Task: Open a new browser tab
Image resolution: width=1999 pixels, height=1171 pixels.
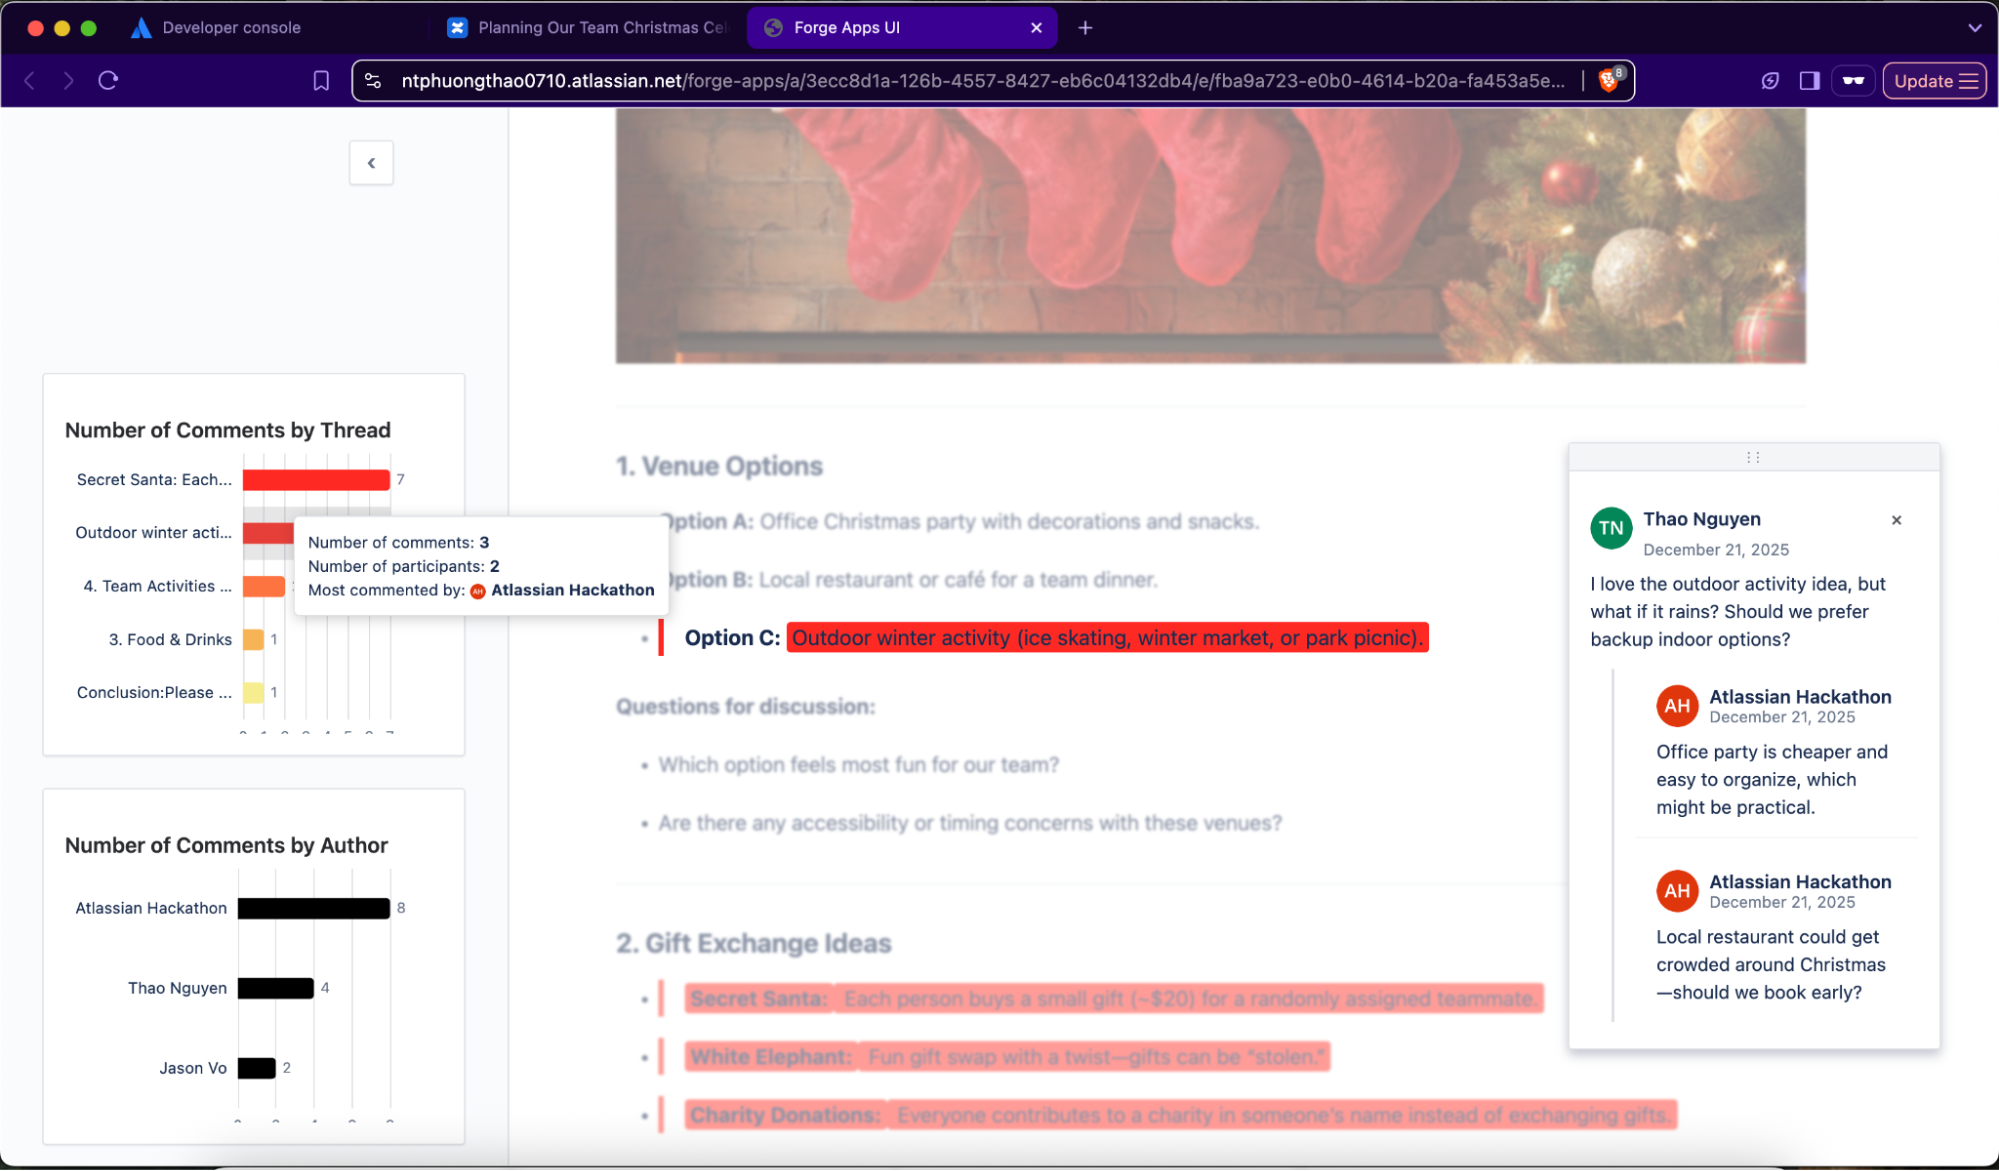Action: click(1085, 28)
